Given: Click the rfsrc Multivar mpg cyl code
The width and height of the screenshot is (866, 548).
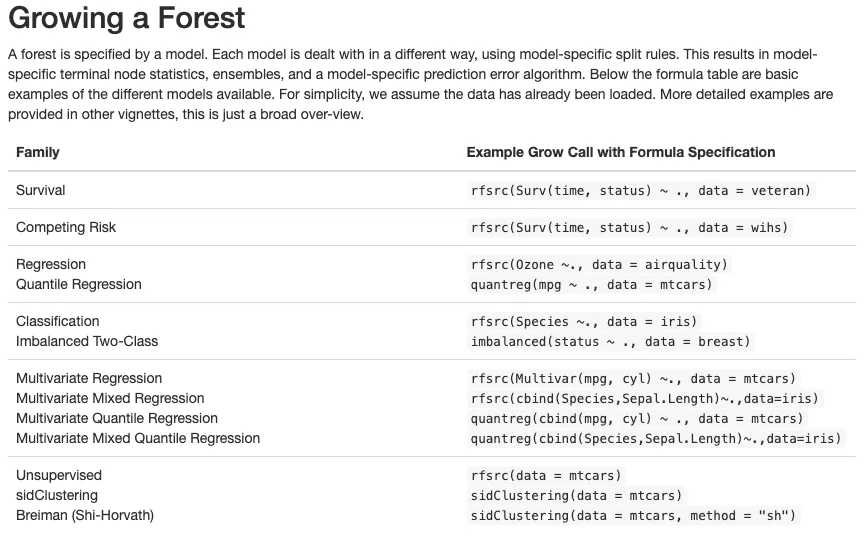Looking at the screenshot, I should click(x=633, y=378).
